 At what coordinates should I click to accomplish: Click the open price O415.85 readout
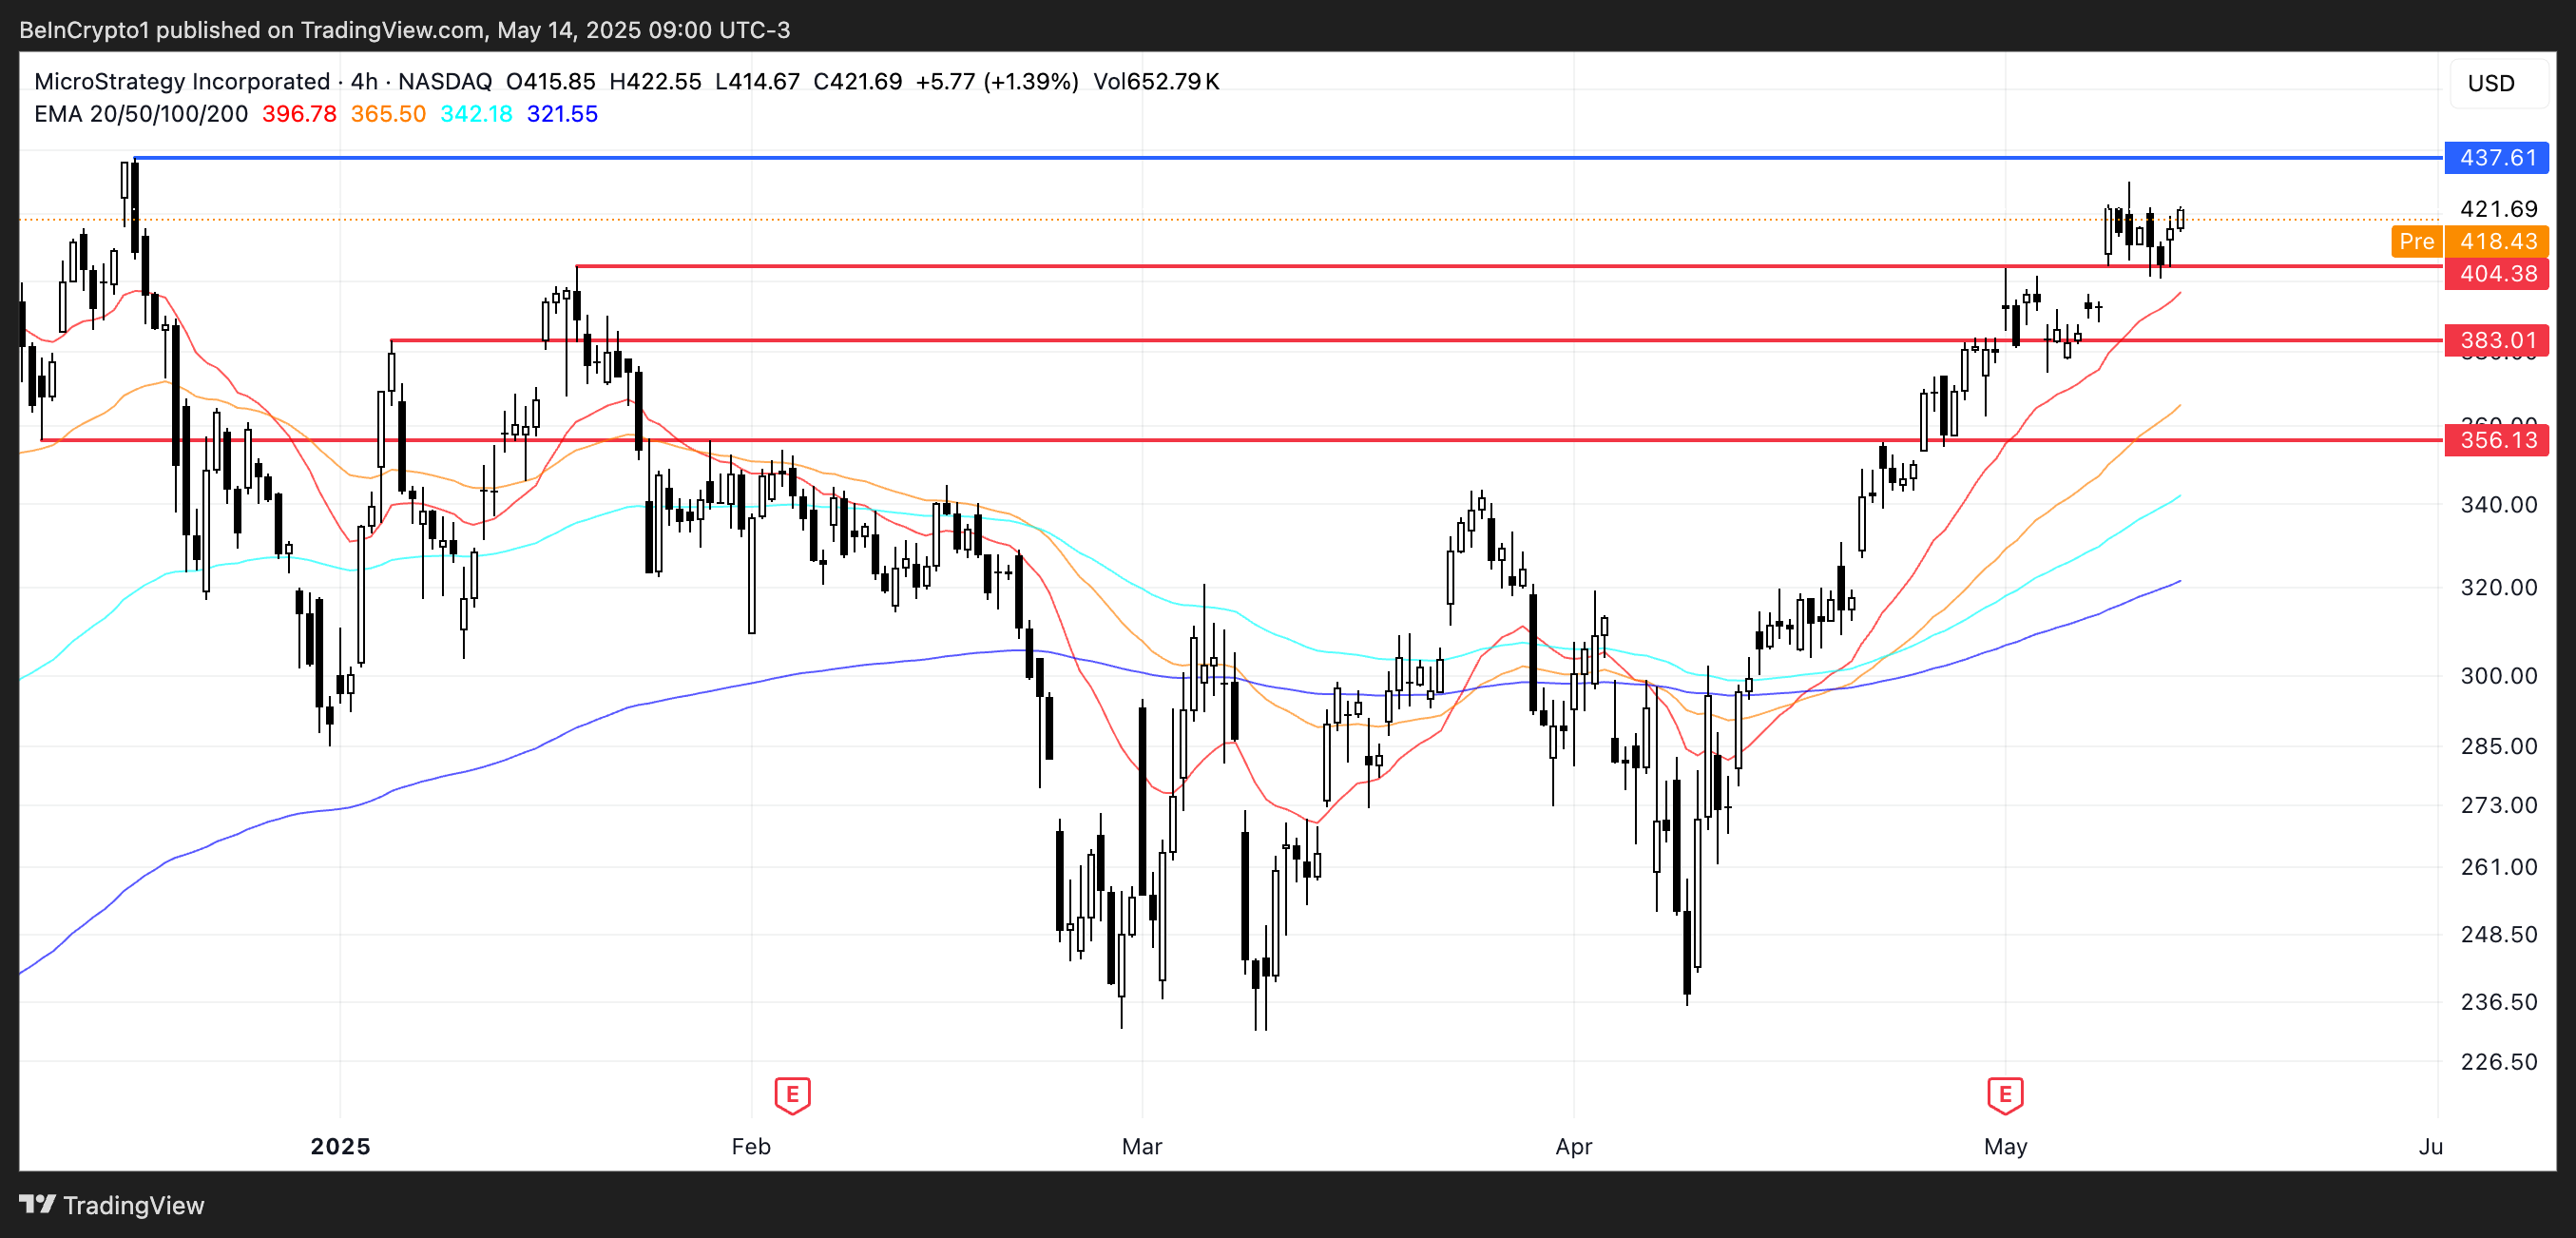(550, 81)
